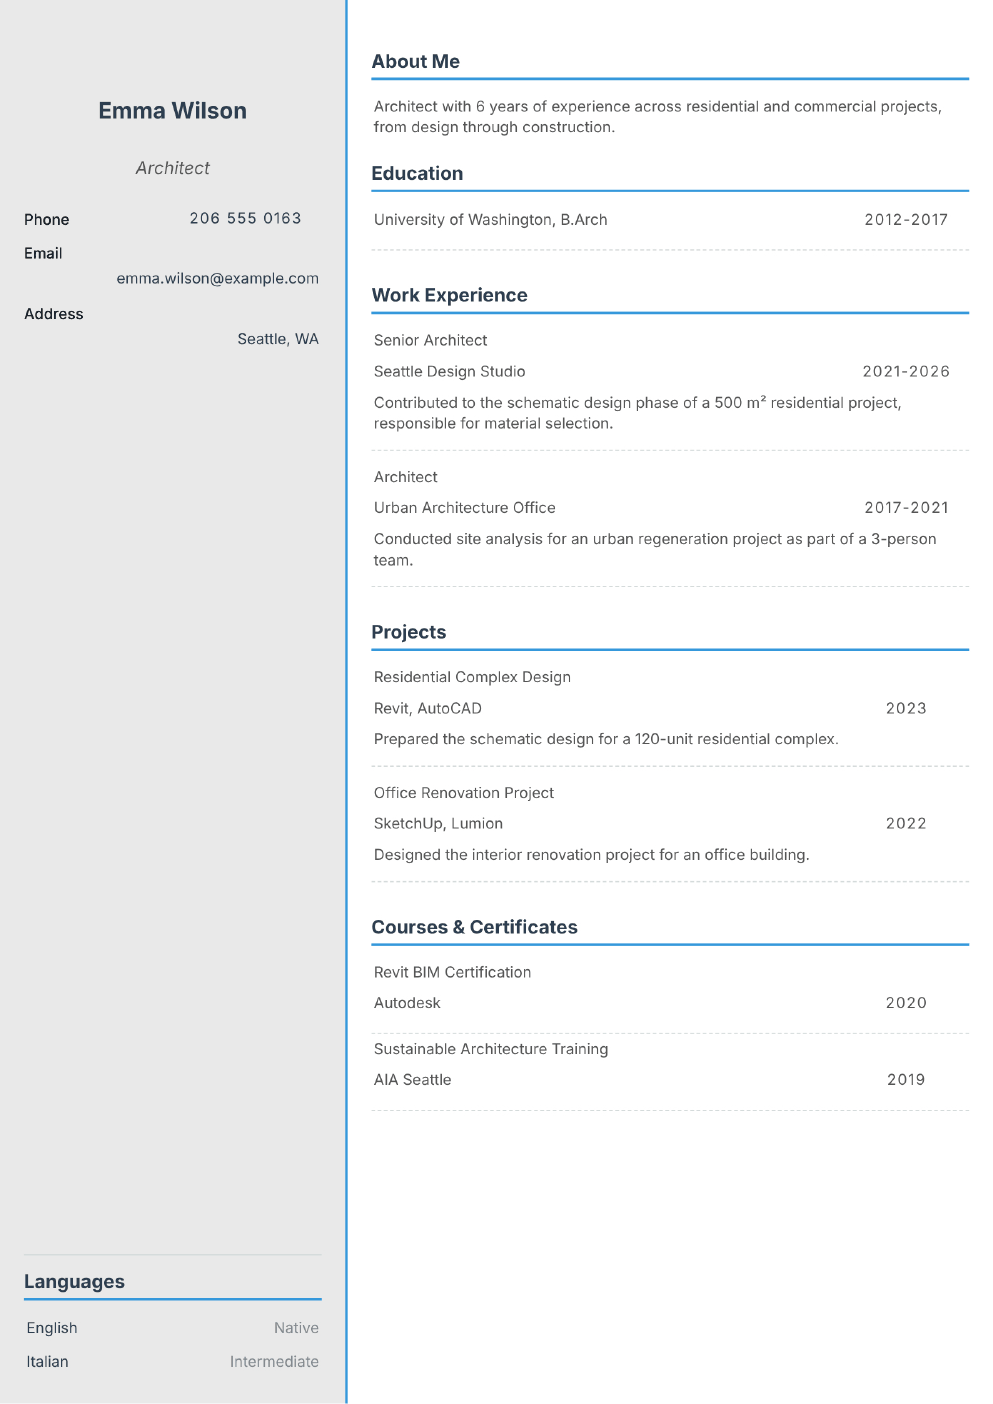Click the urban regeneration site analysis description
This screenshot has height=1404, width=993.
pos(655,550)
